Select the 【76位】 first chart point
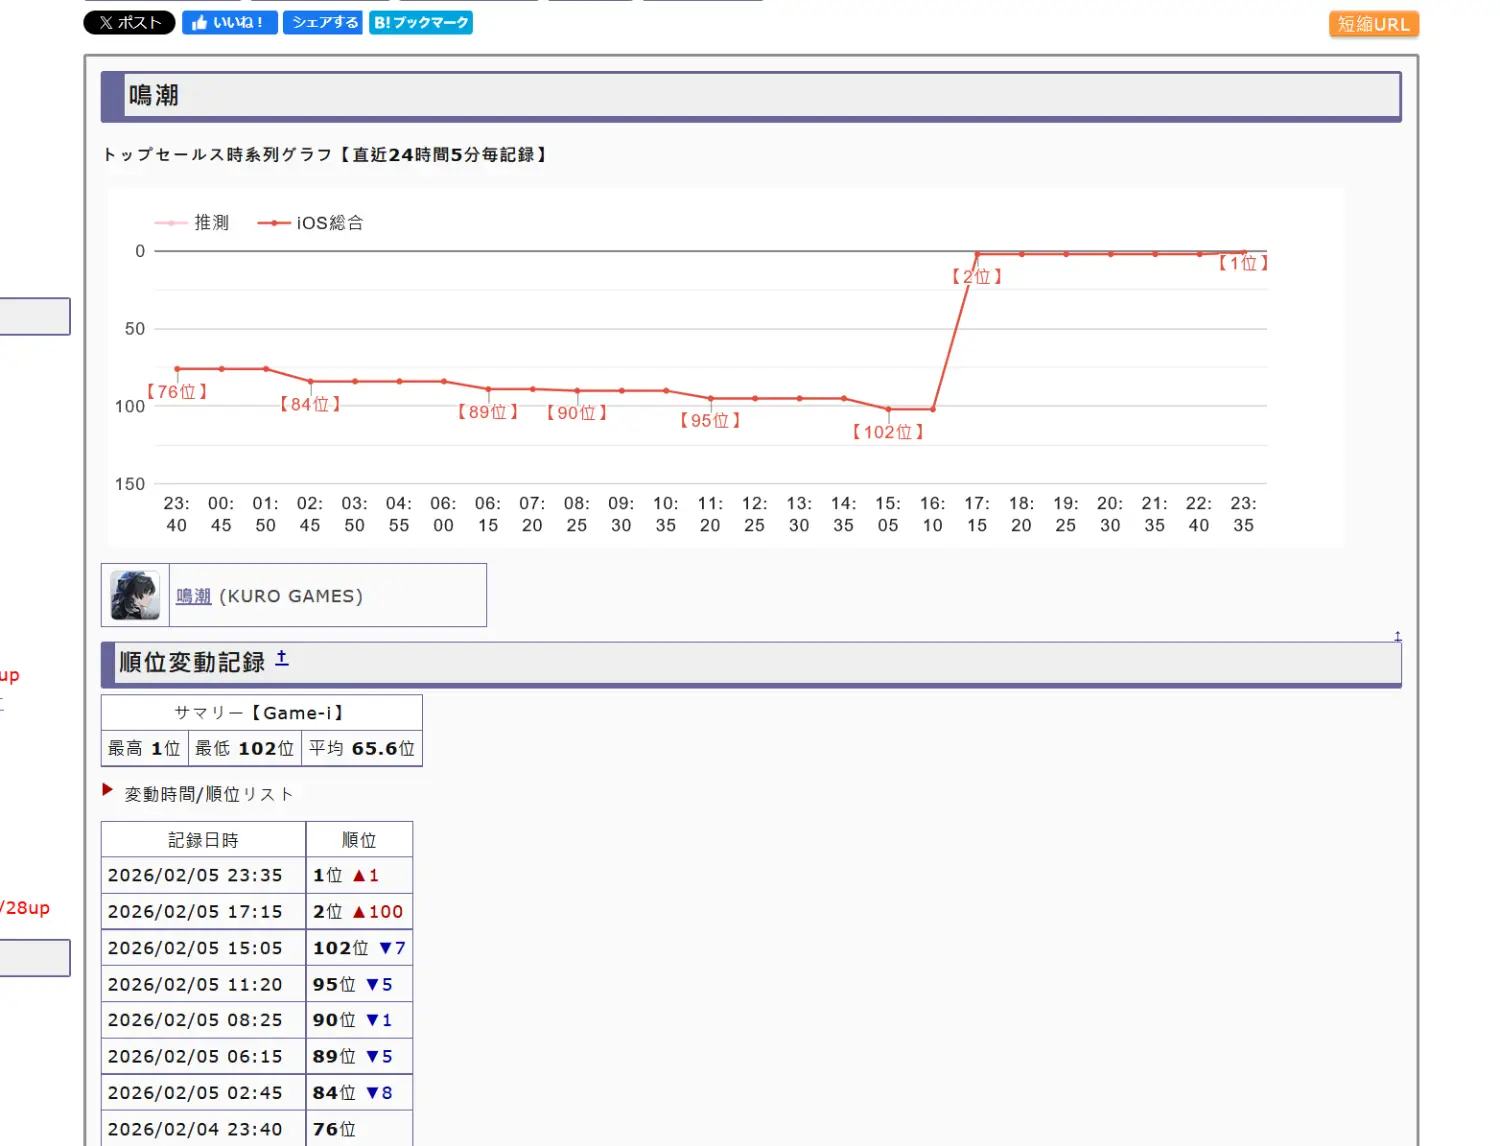The height and width of the screenshot is (1146, 1500). (x=177, y=369)
